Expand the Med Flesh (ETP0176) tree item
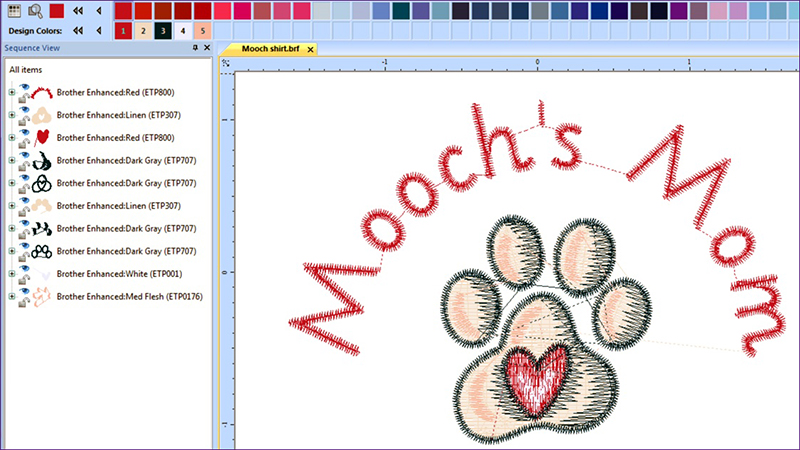800x450 pixels. (x=11, y=296)
